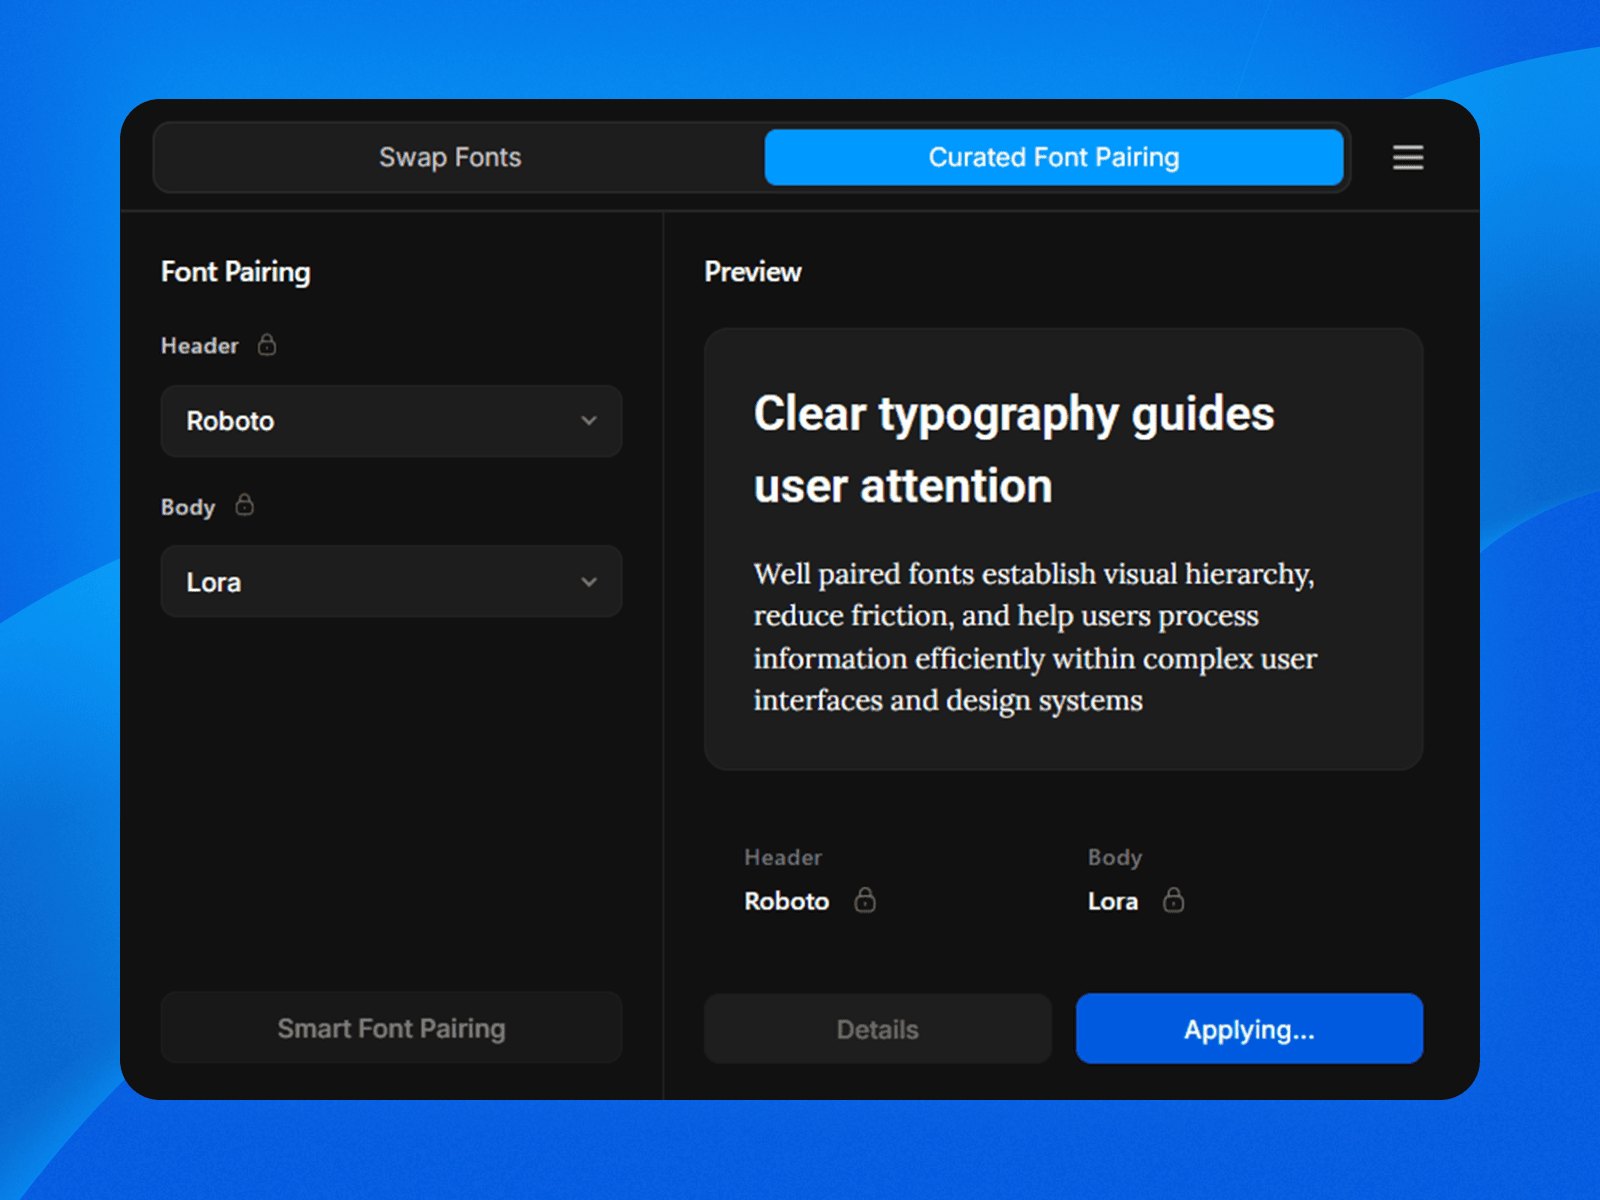This screenshot has height=1200, width=1600.
Task: Switch to the Swap Fonts tab
Action: pos(449,157)
